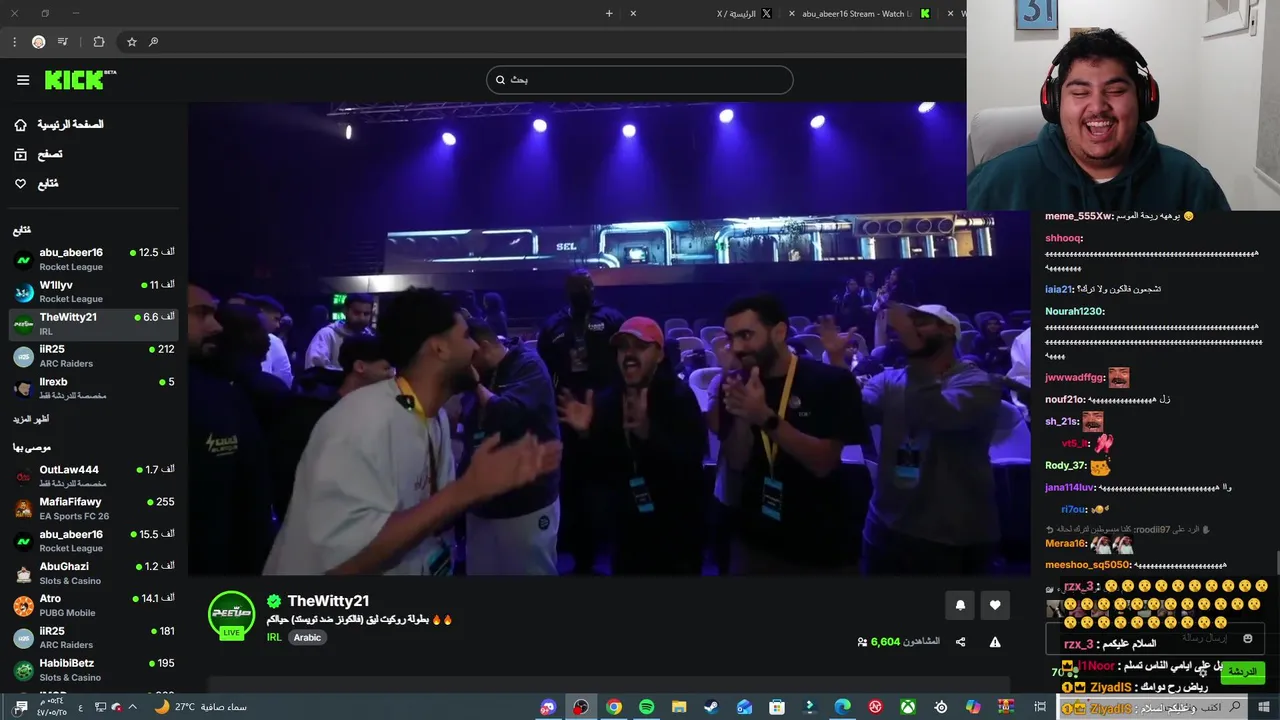Open the Kick hamburger menu

23,80
